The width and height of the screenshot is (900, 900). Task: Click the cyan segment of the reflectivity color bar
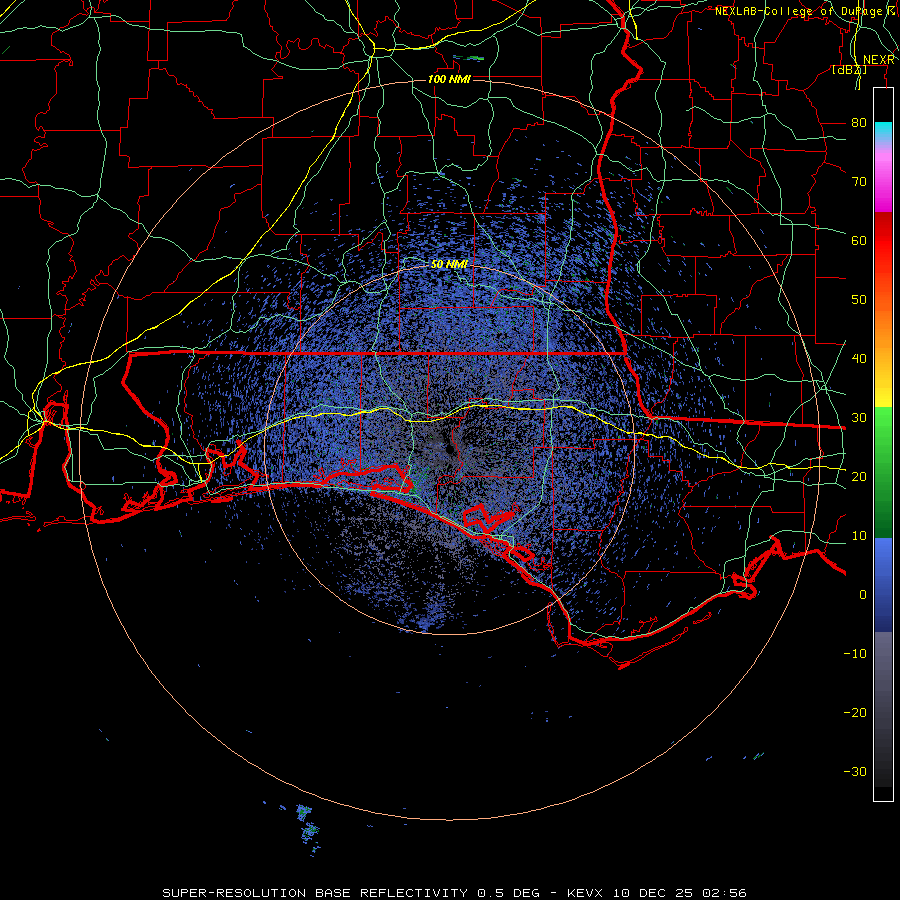pyautogui.click(x=883, y=131)
